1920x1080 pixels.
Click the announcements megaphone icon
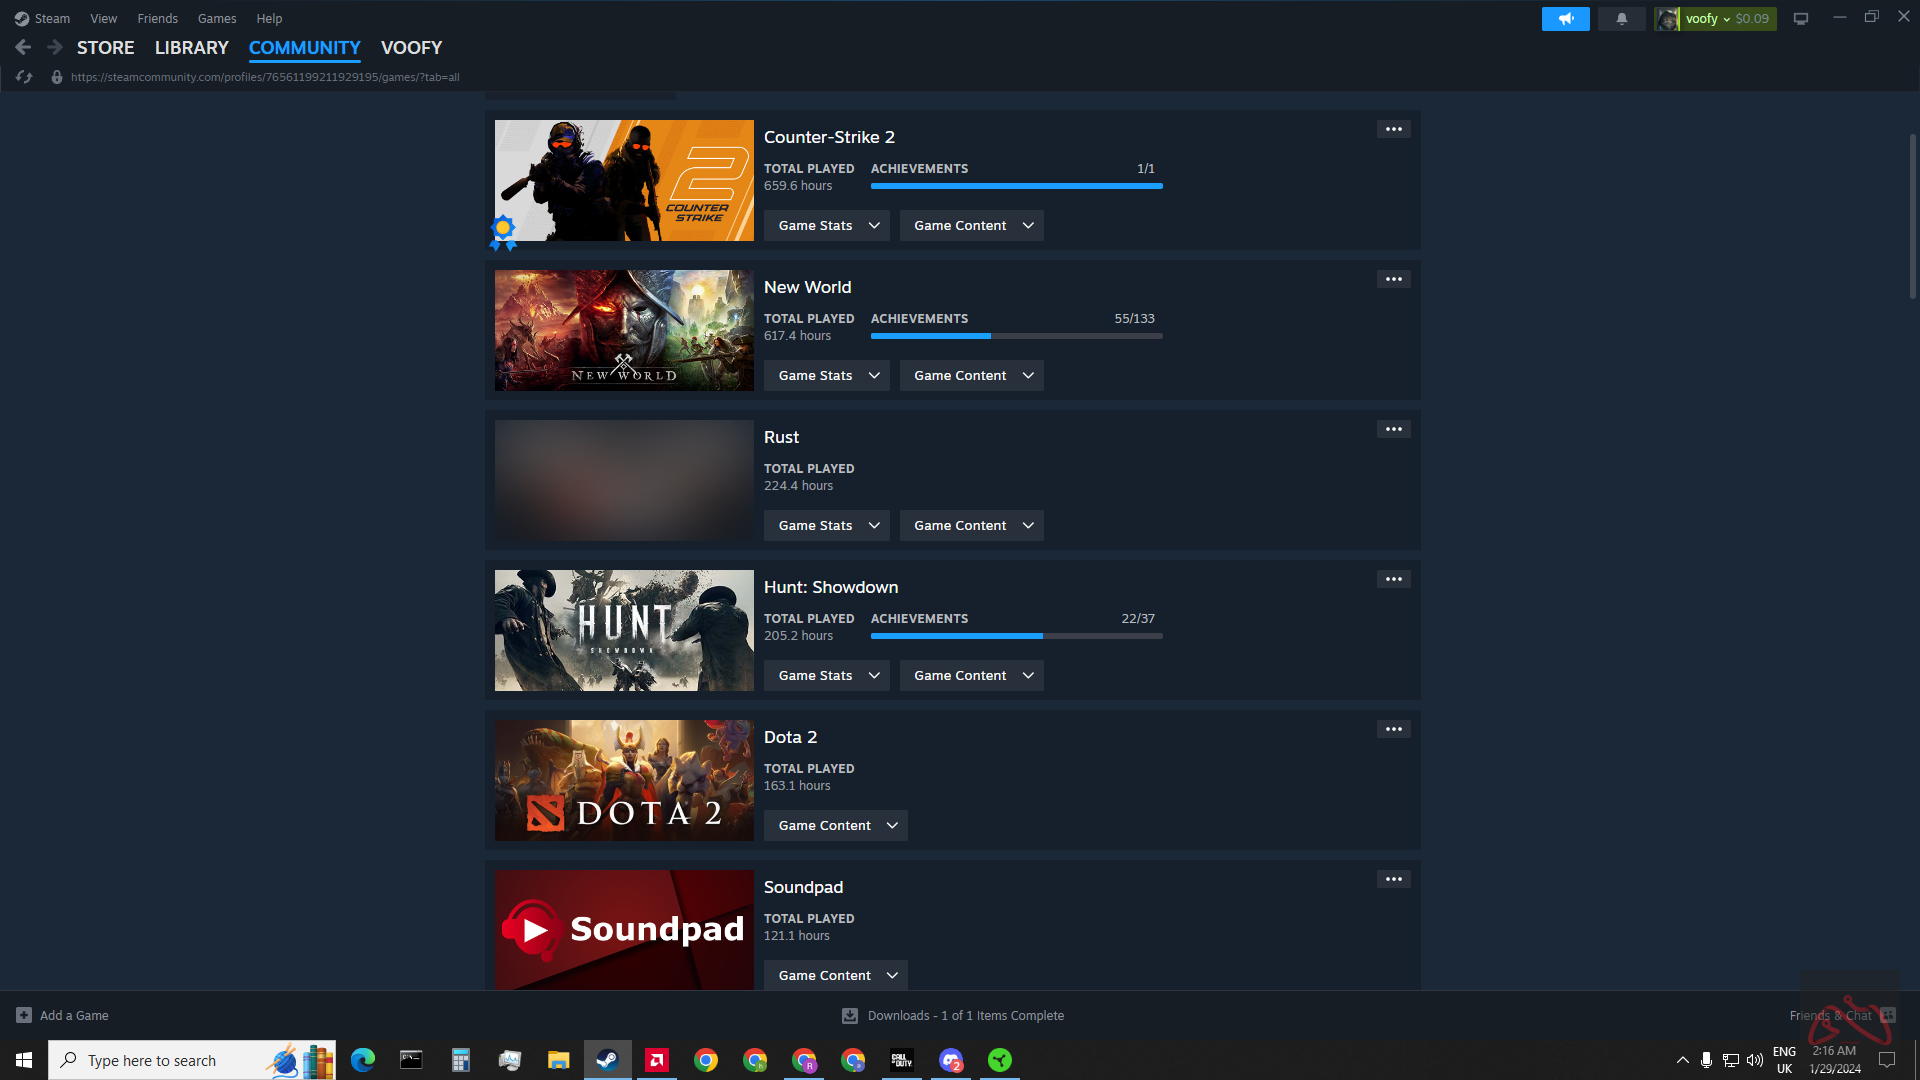tap(1565, 19)
